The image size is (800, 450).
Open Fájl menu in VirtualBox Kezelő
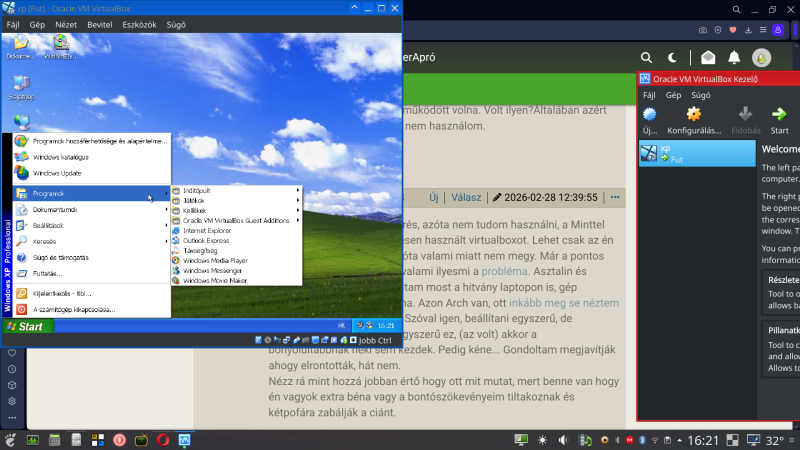[649, 95]
